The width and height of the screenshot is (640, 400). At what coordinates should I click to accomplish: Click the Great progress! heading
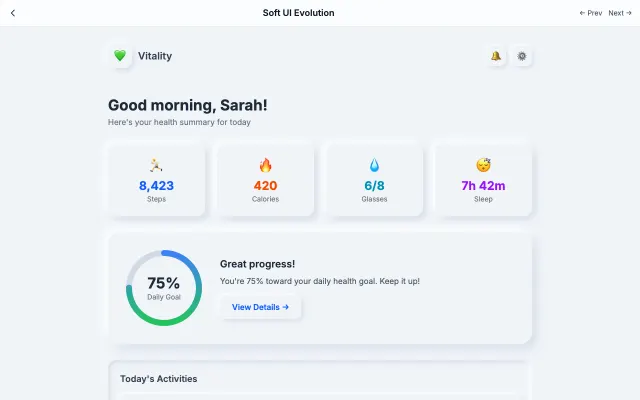coord(257,264)
